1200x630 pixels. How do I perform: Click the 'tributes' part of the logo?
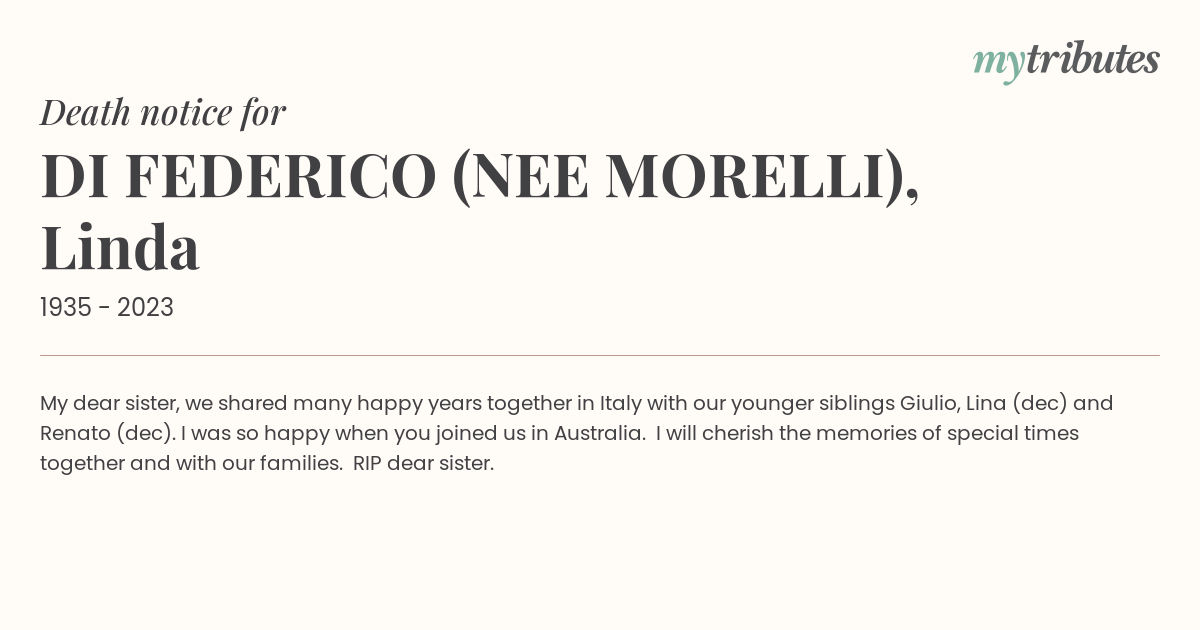(x=1093, y=59)
